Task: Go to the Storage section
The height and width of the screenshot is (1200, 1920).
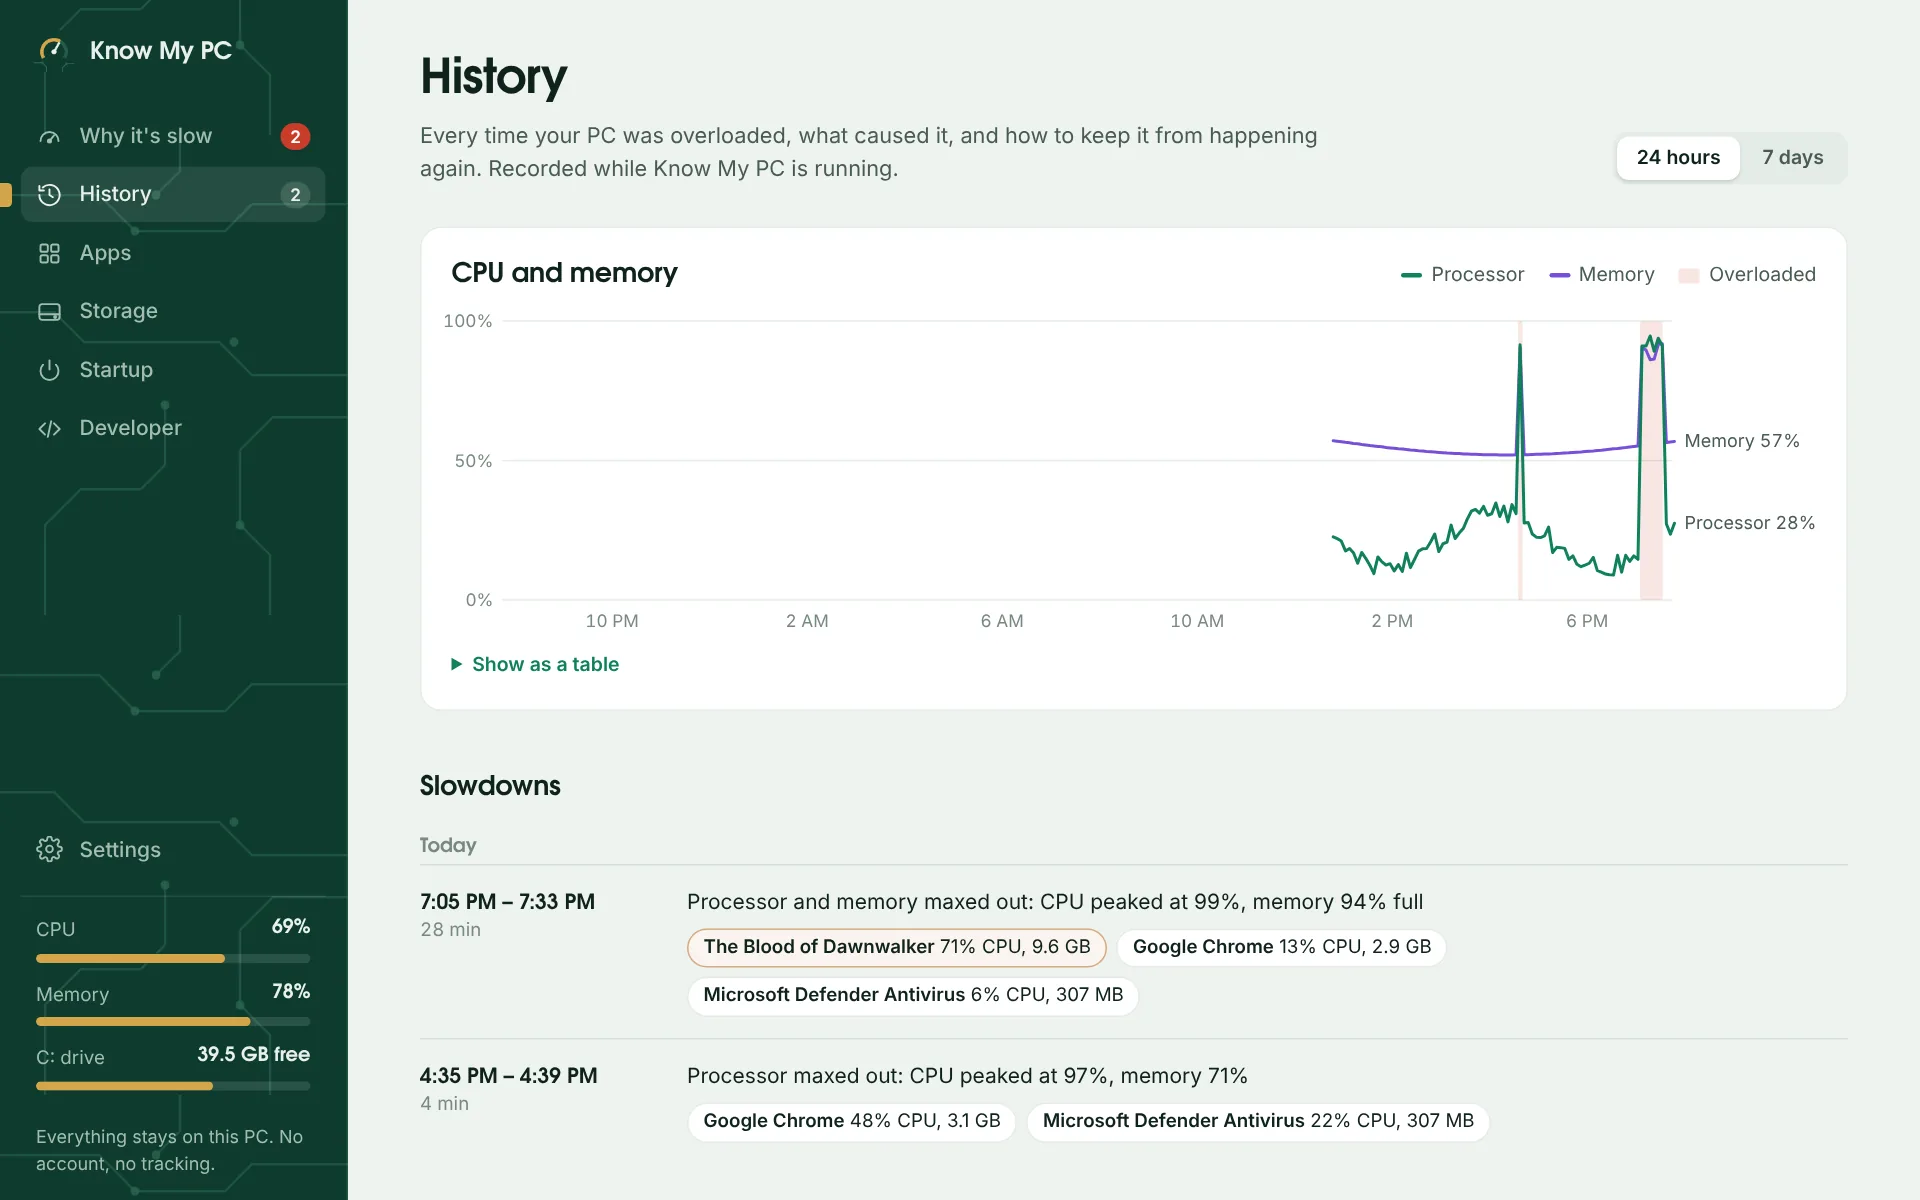Action: (173, 311)
